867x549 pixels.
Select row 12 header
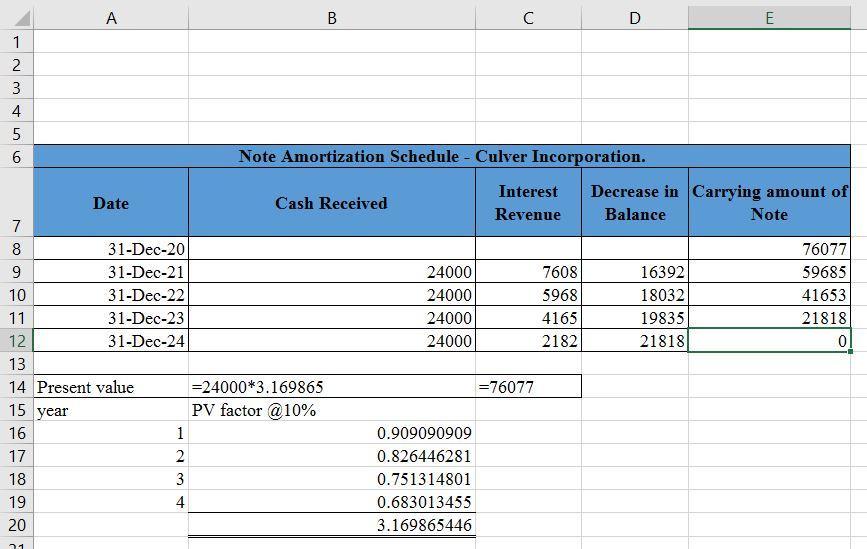17,341
